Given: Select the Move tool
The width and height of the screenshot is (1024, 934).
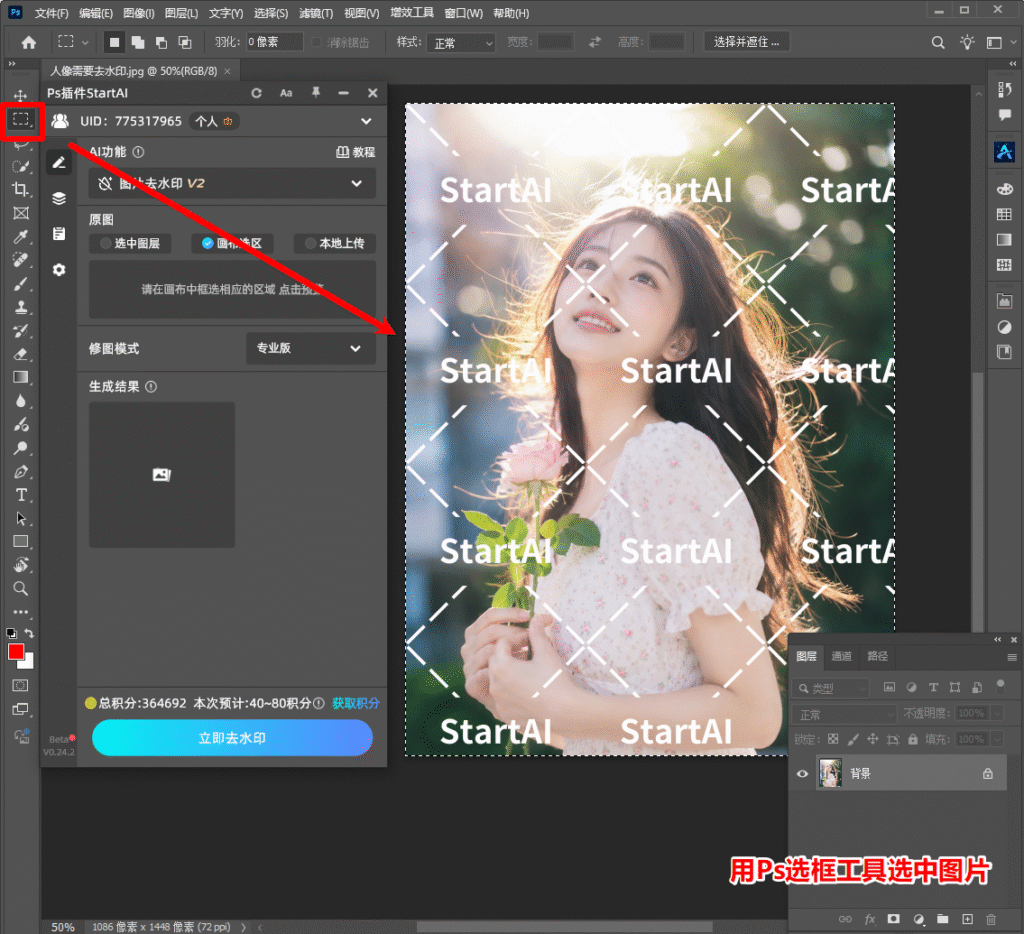Looking at the screenshot, I should [20, 95].
